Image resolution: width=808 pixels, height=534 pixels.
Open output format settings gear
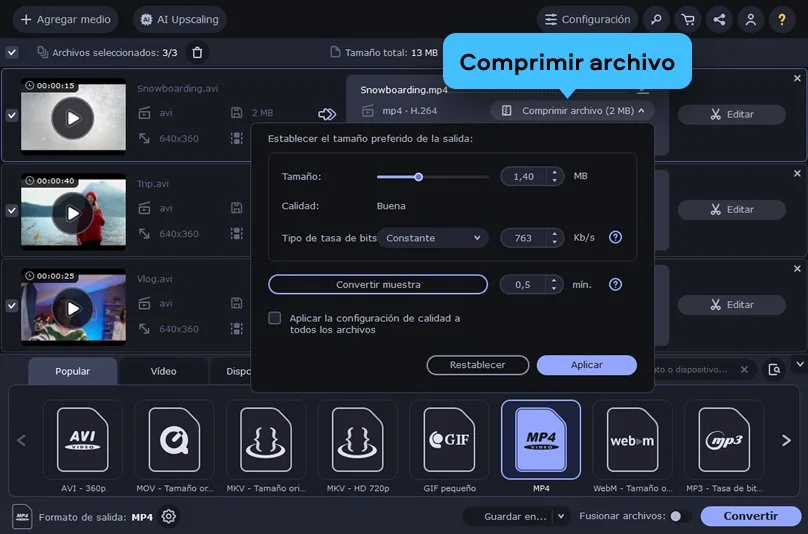click(169, 516)
